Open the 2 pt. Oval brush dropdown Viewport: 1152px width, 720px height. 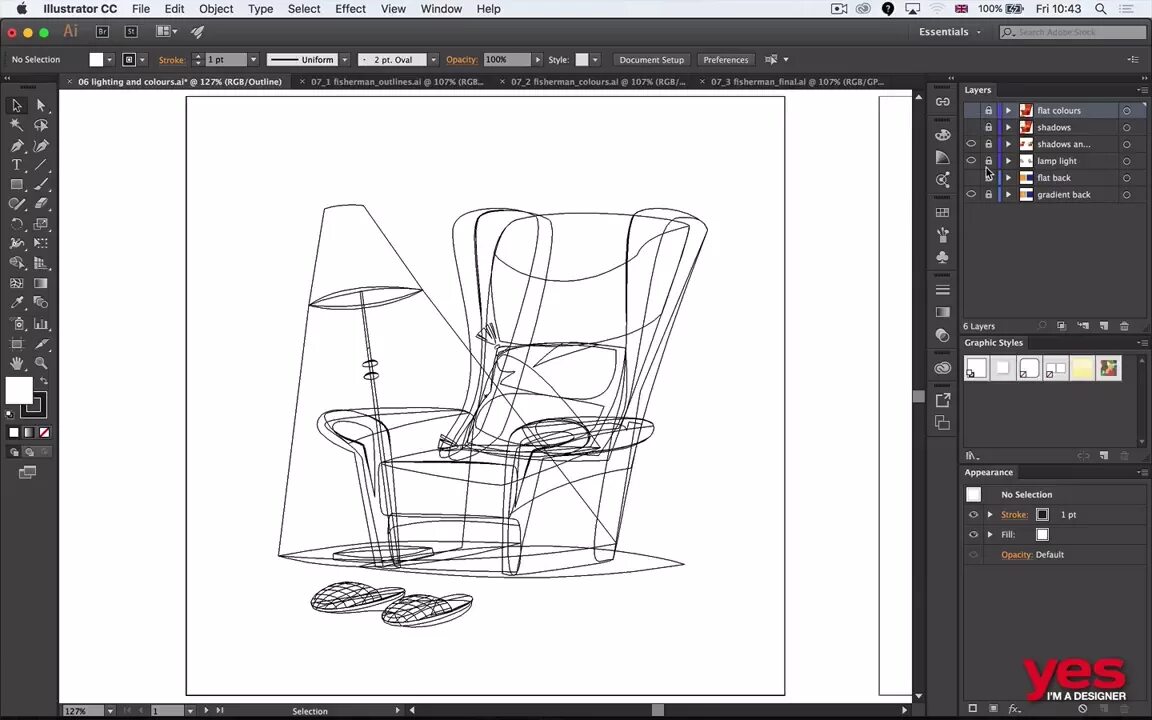click(433, 60)
